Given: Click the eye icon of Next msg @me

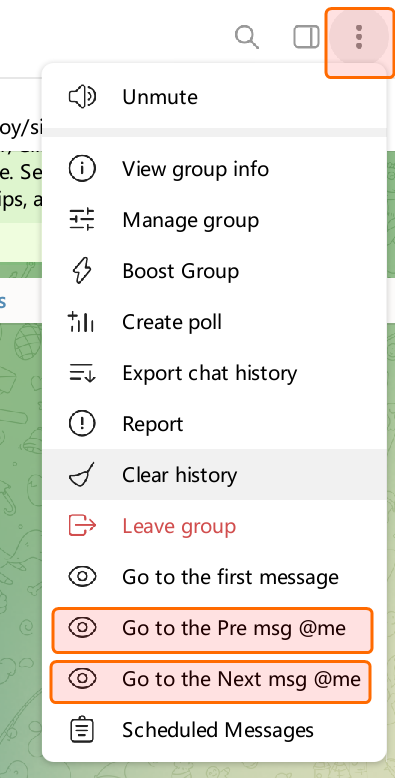Looking at the screenshot, I should pos(82,679).
